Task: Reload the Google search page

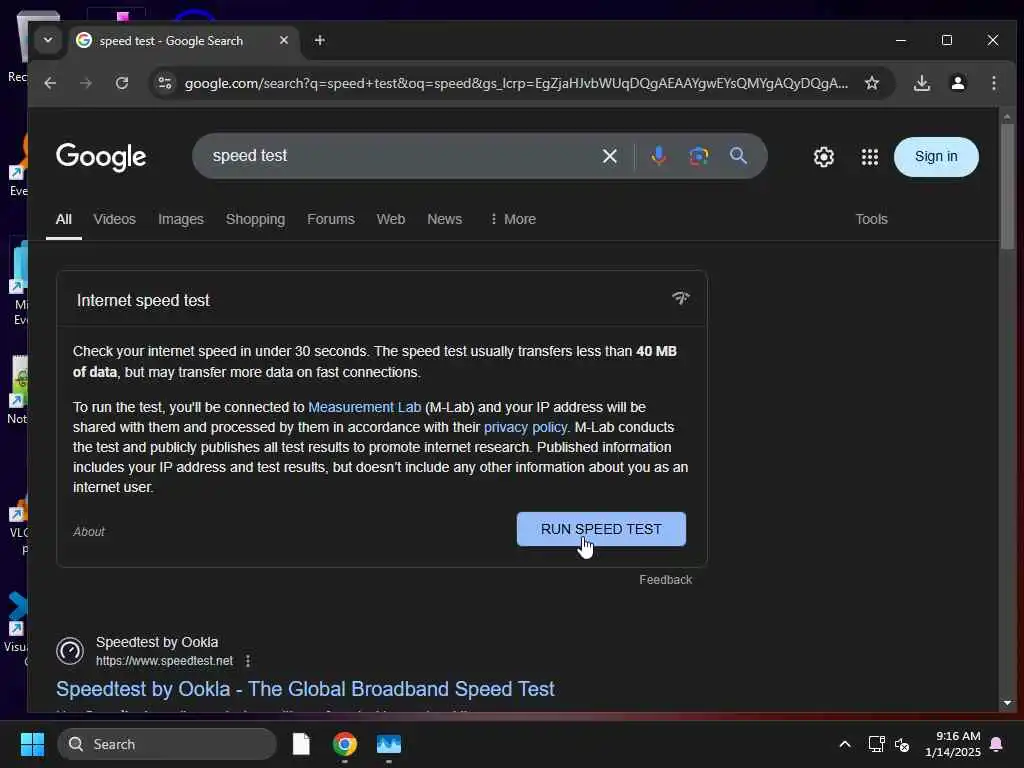Action: tap(121, 83)
